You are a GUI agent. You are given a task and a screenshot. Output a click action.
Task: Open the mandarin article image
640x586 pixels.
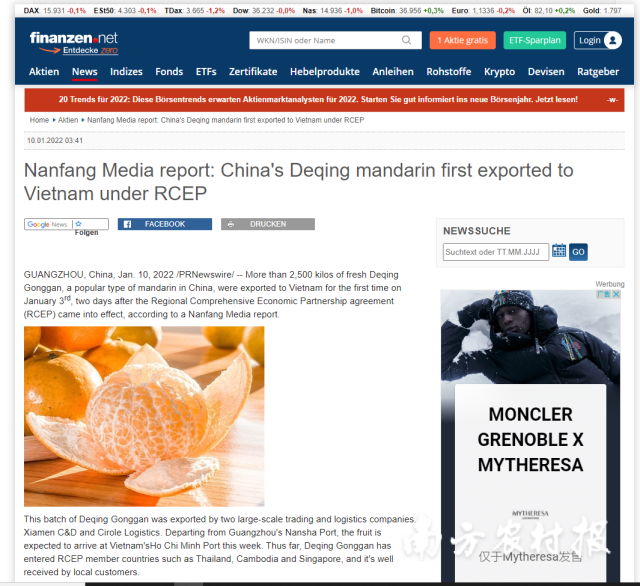pos(144,416)
